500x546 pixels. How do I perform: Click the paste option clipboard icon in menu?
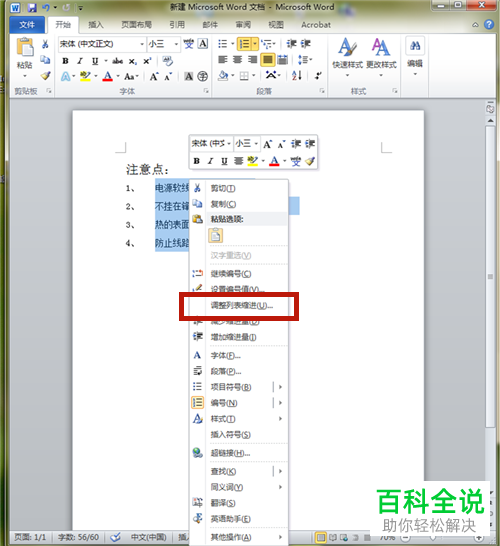tap(216, 236)
